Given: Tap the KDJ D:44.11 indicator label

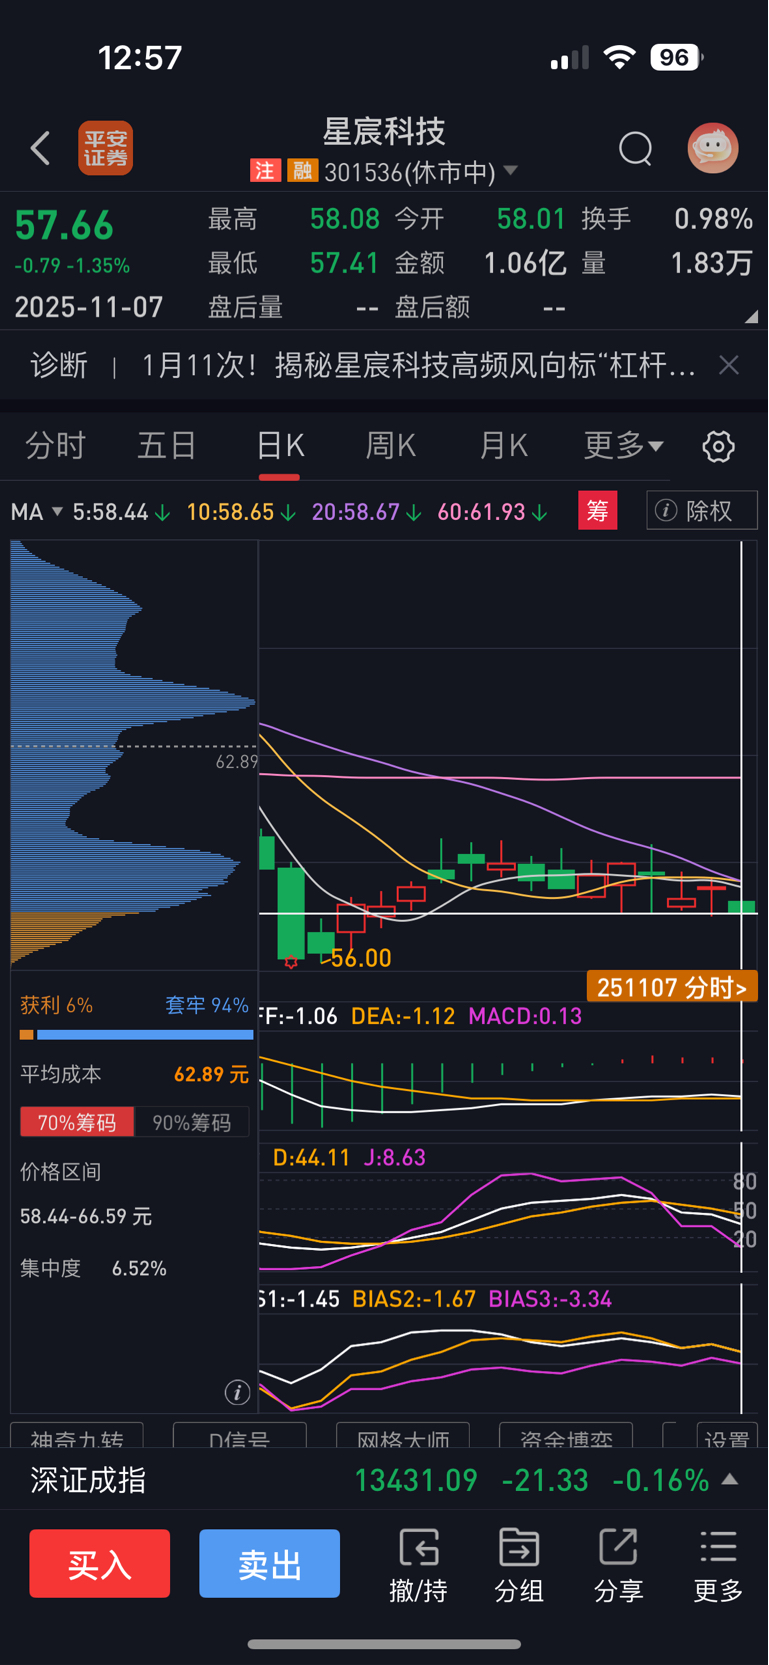Looking at the screenshot, I should tap(311, 1158).
